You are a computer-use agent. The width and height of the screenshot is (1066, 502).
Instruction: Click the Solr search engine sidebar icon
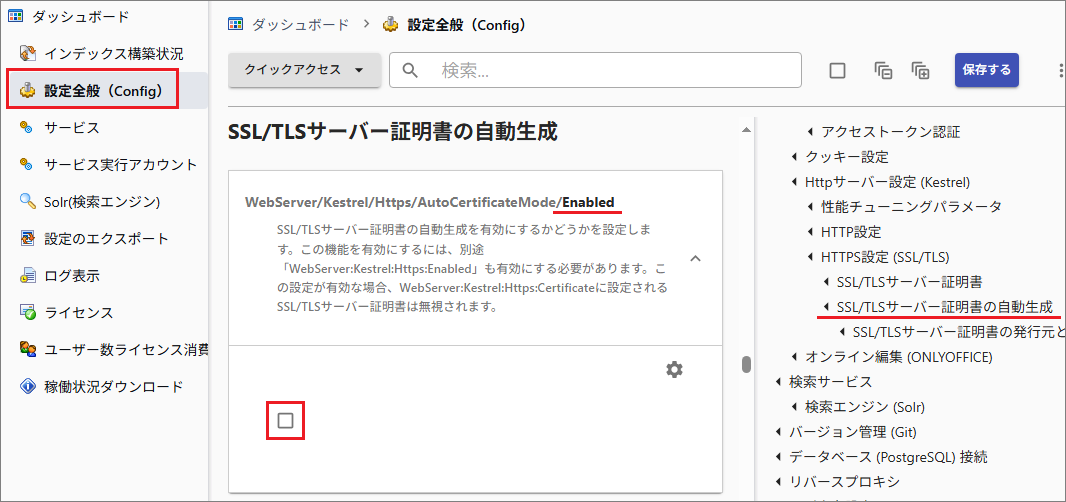point(28,202)
